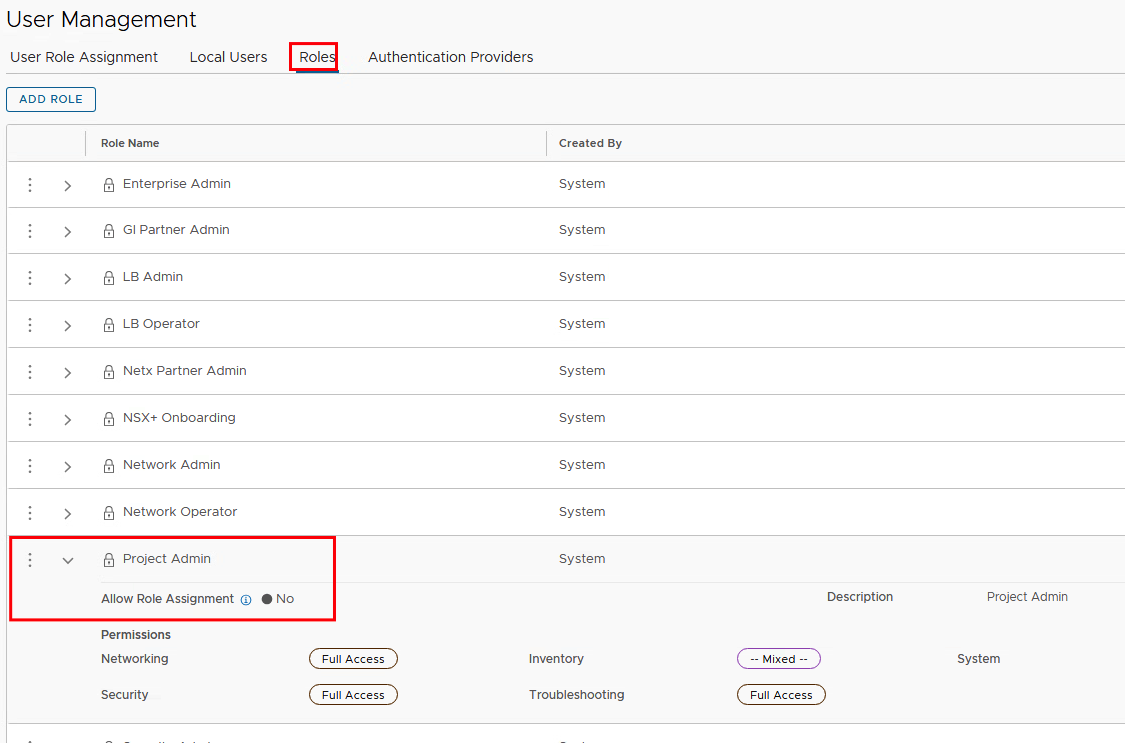
Task: Click the lock icon next to GI Partner Admin
Action: (109, 231)
